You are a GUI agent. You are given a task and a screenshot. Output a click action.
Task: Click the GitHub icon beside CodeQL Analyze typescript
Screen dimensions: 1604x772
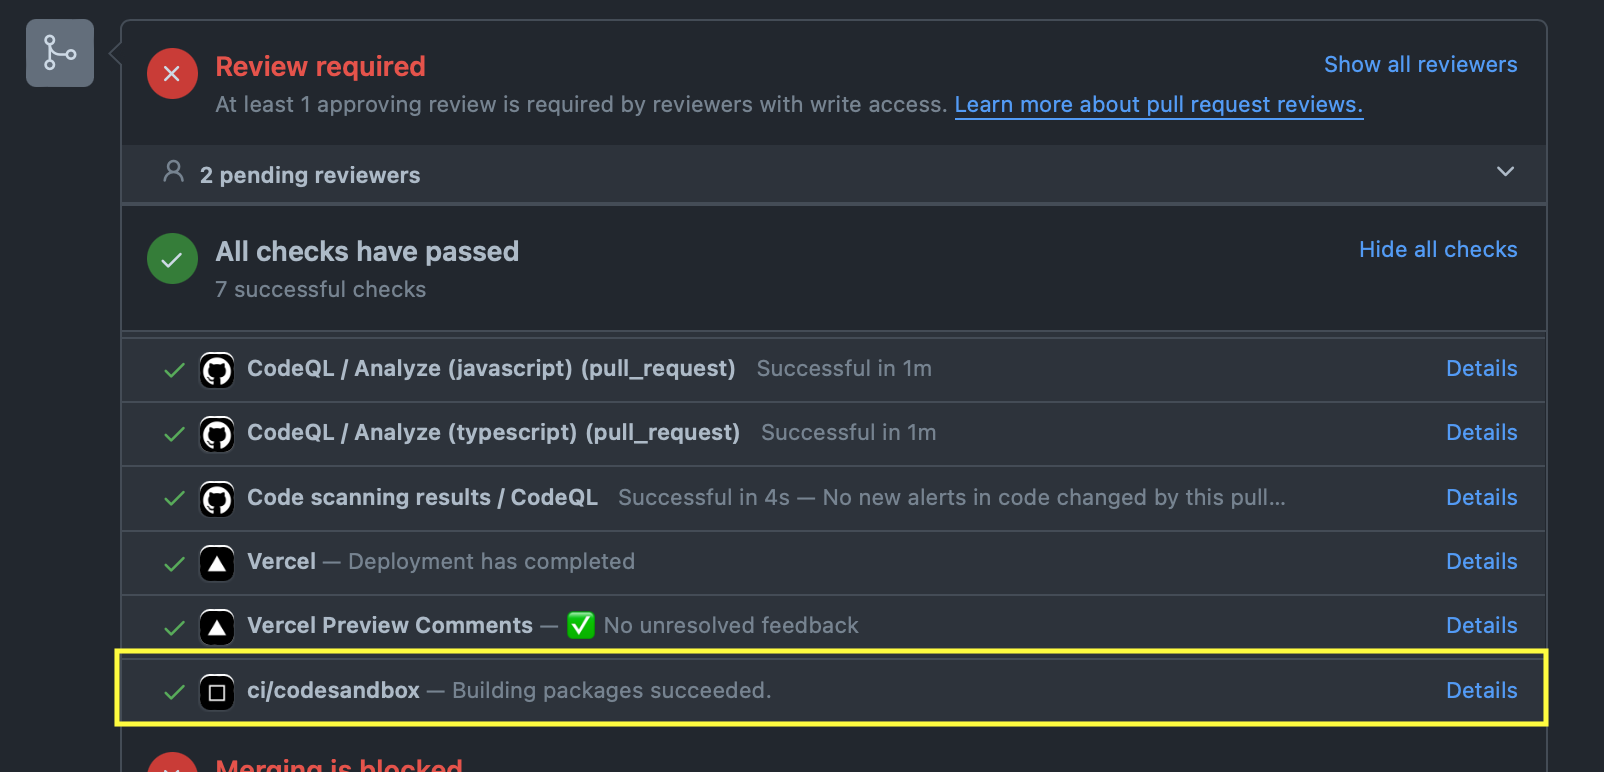(217, 433)
